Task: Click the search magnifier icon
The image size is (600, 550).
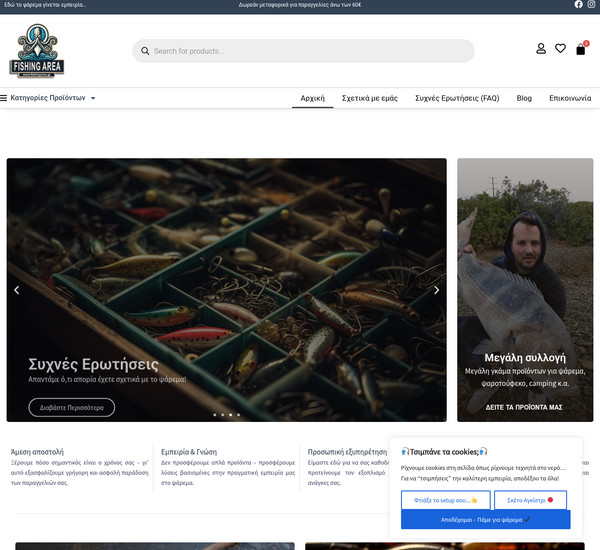Action: coord(145,51)
